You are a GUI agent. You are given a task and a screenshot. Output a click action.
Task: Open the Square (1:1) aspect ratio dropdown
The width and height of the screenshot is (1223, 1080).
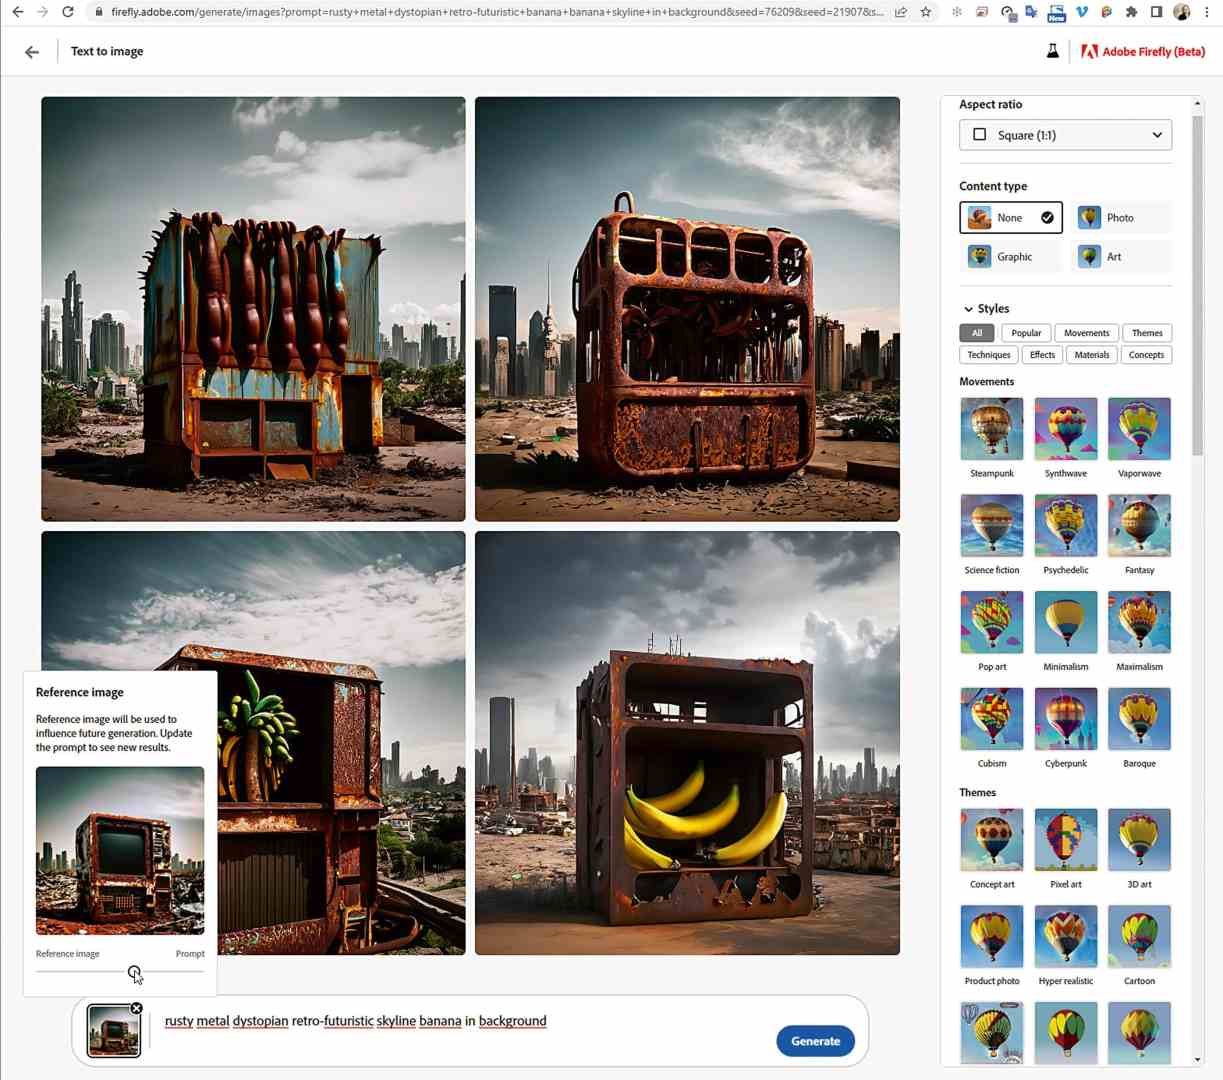pos(1064,134)
